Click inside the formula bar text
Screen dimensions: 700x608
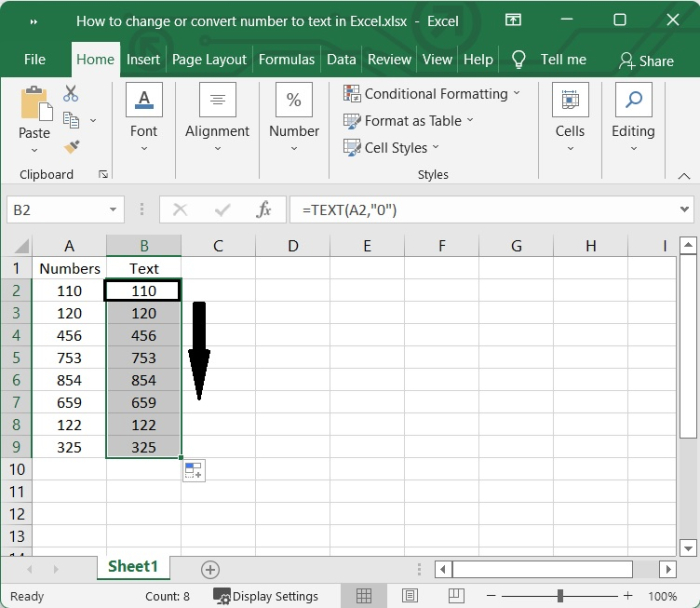[480, 210]
